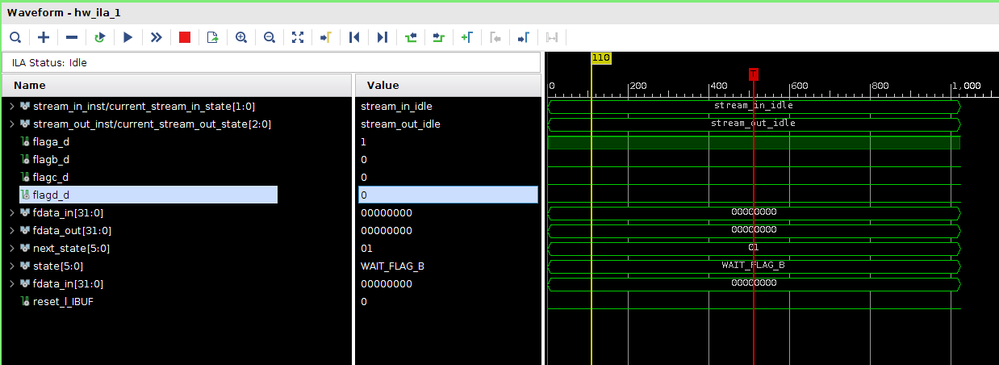Go to previous marker icon
Screen dimensions: 999x365
495,38
